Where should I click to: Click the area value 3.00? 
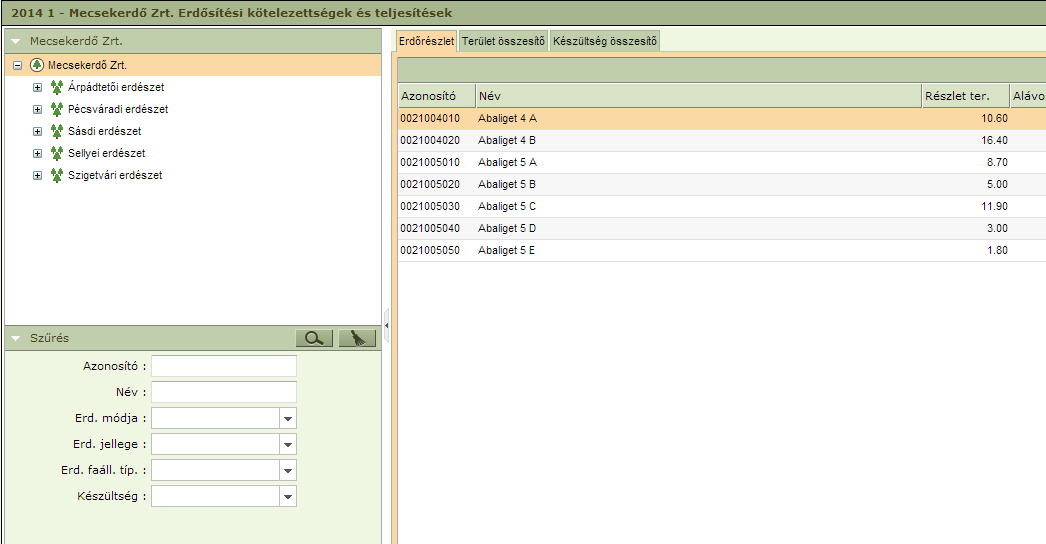(x=997, y=228)
